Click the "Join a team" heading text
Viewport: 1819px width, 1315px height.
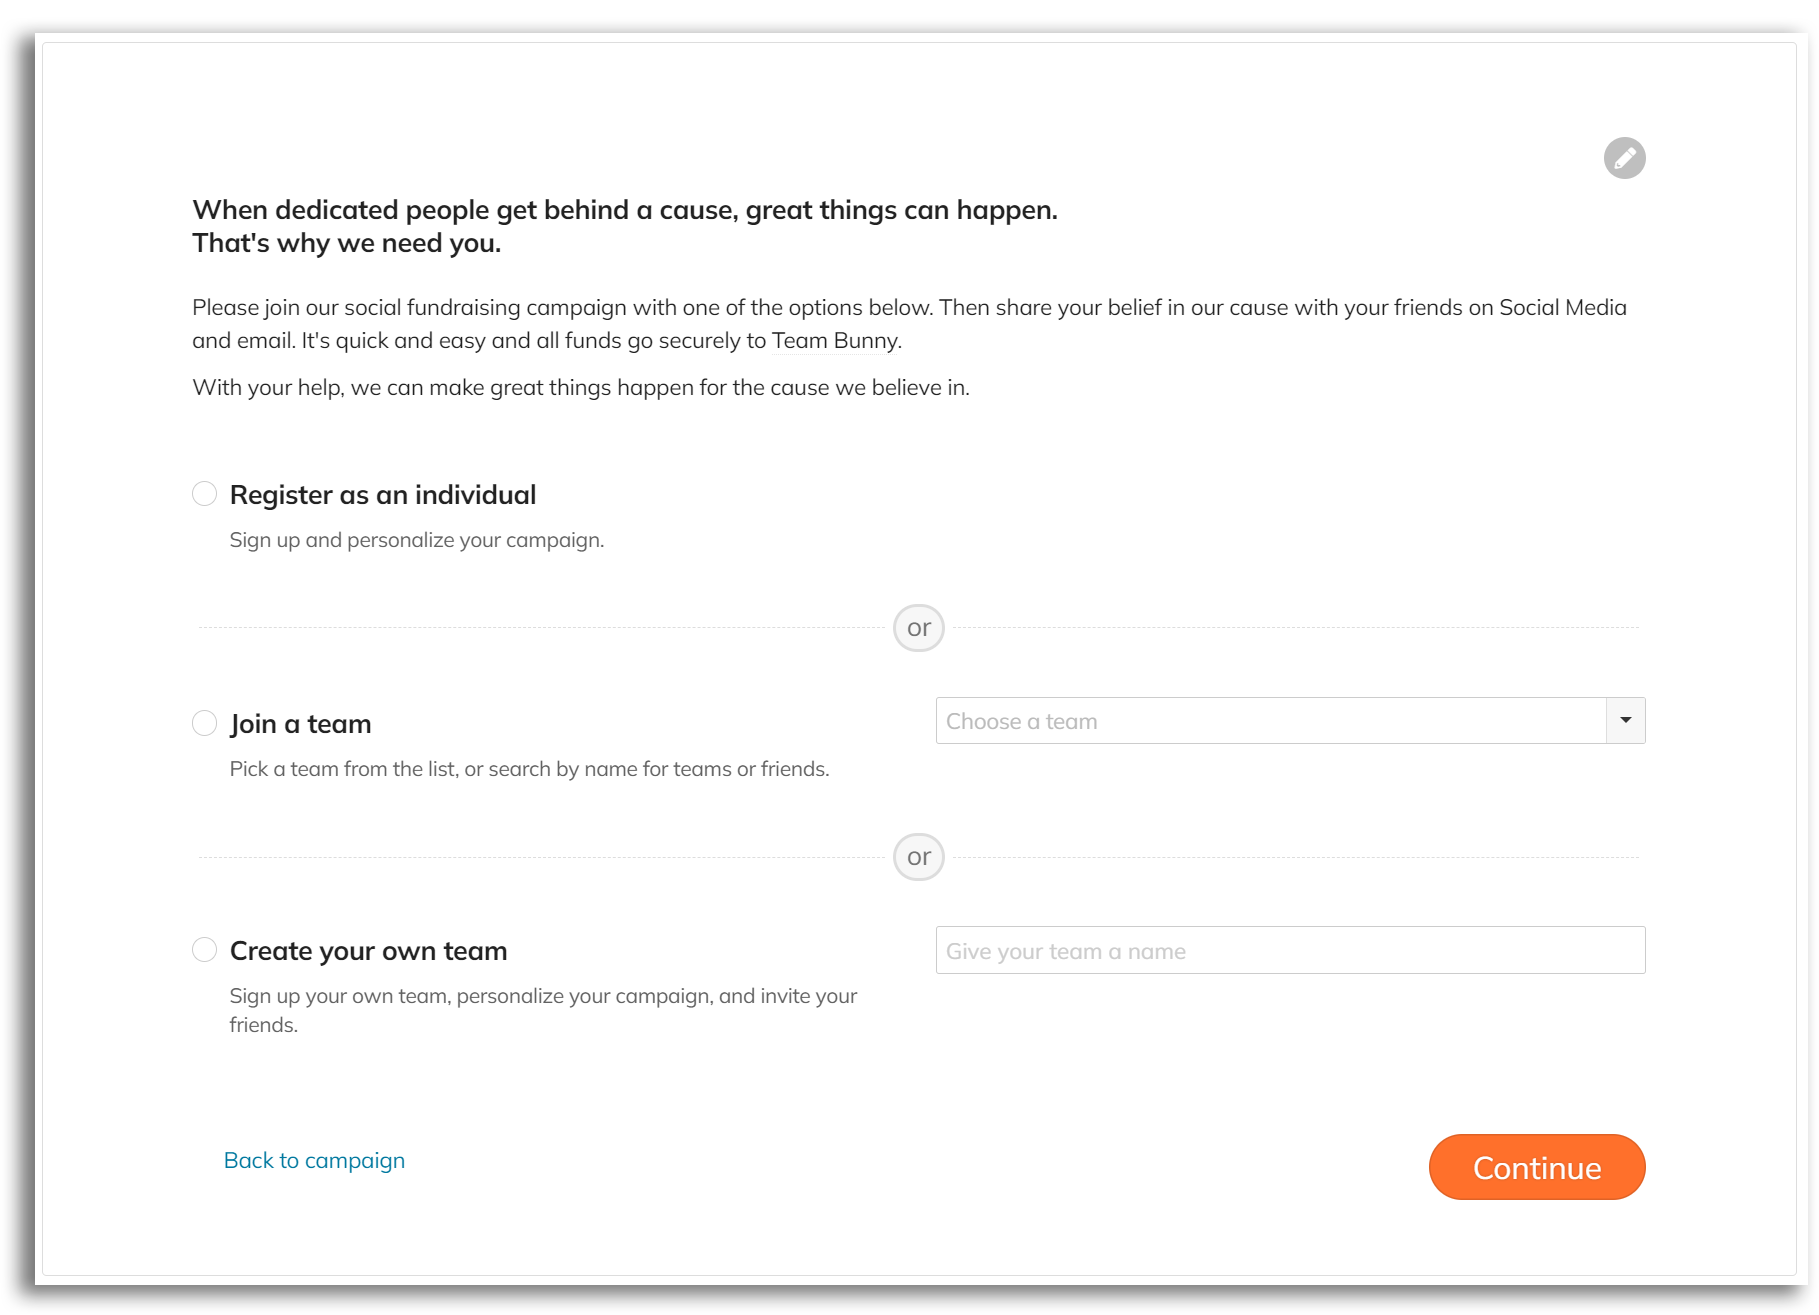click(300, 722)
